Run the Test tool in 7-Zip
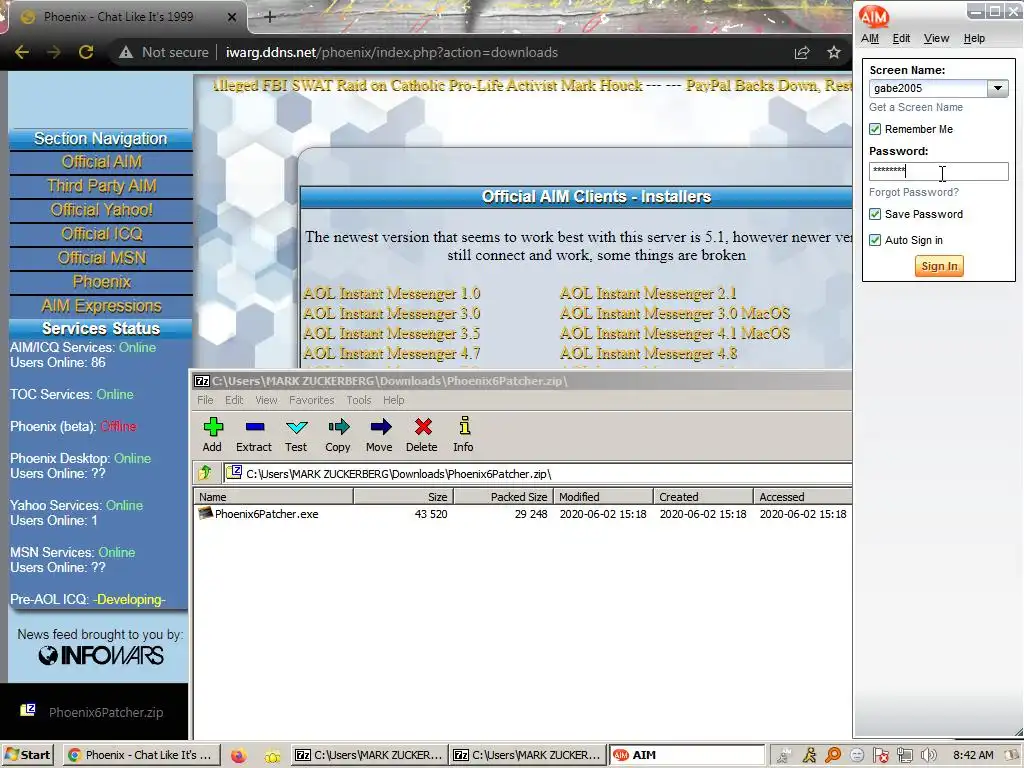Screen dimensions: 1024x768 point(296,428)
